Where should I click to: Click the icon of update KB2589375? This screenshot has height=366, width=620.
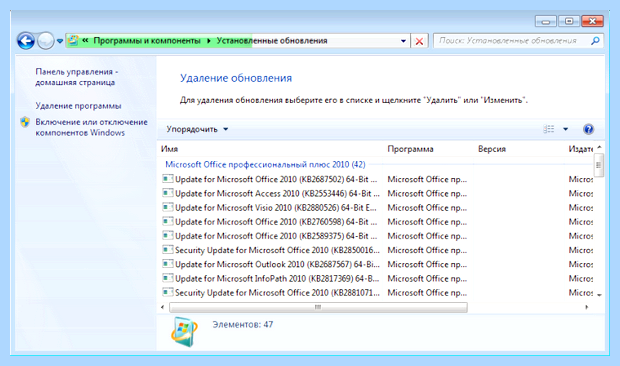click(168, 236)
